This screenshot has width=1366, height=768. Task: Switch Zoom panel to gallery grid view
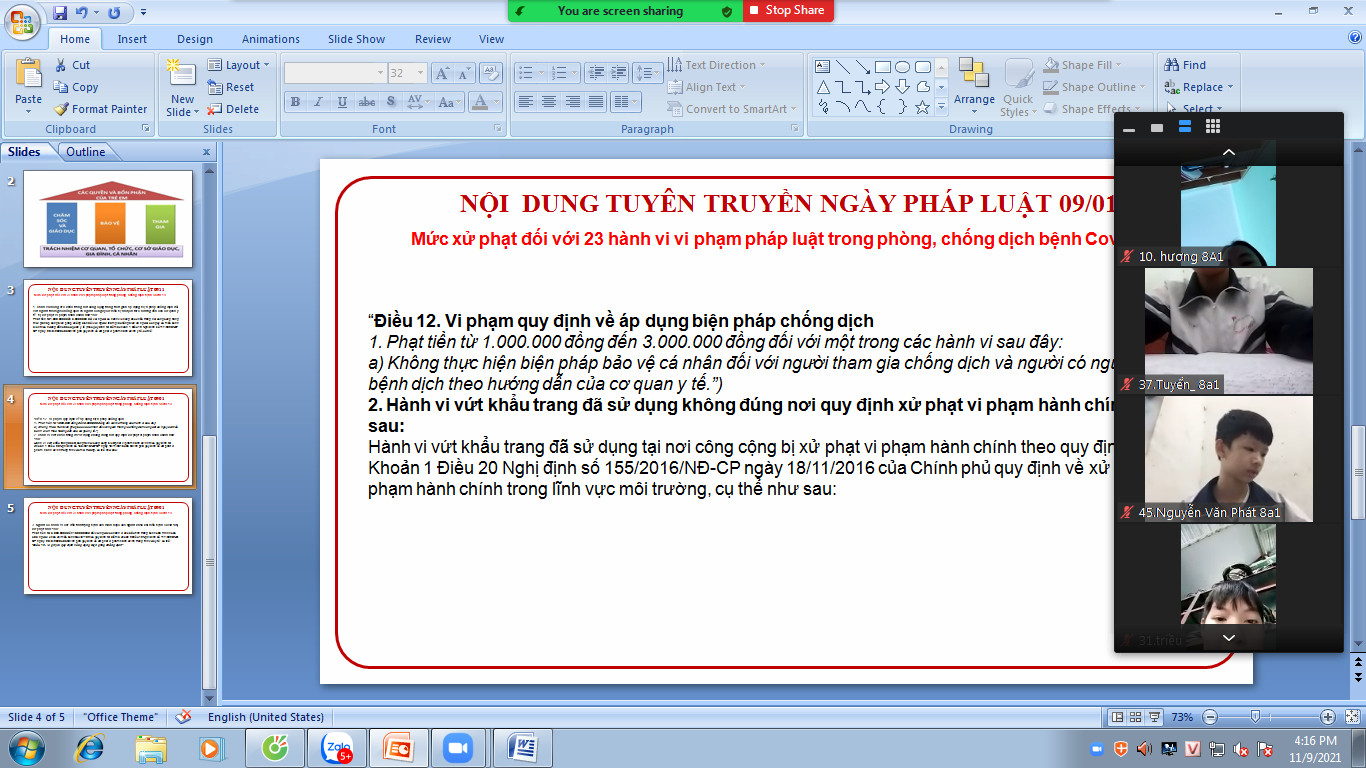point(1213,127)
